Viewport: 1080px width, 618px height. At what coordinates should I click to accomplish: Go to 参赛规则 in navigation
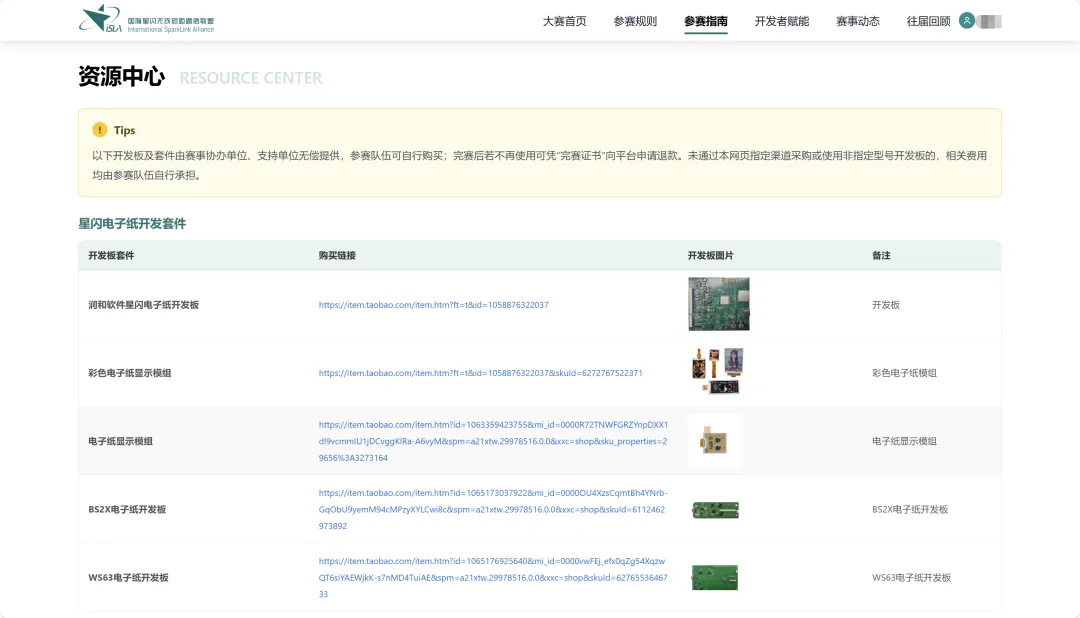coord(635,21)
